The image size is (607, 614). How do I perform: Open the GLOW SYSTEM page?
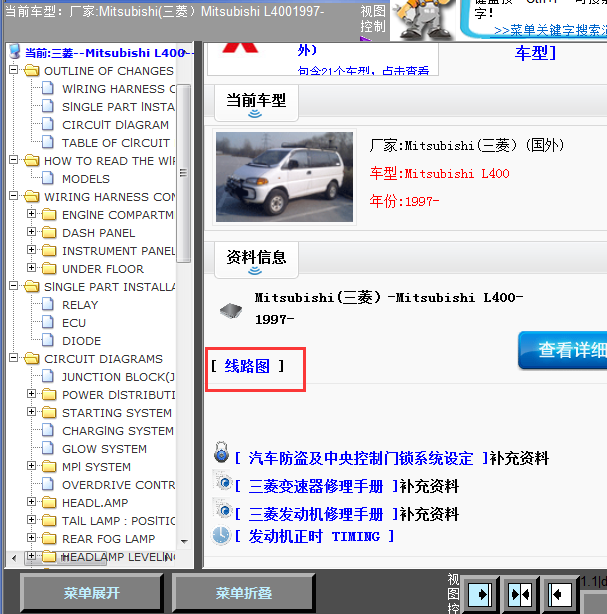click(x=105, y=449)
